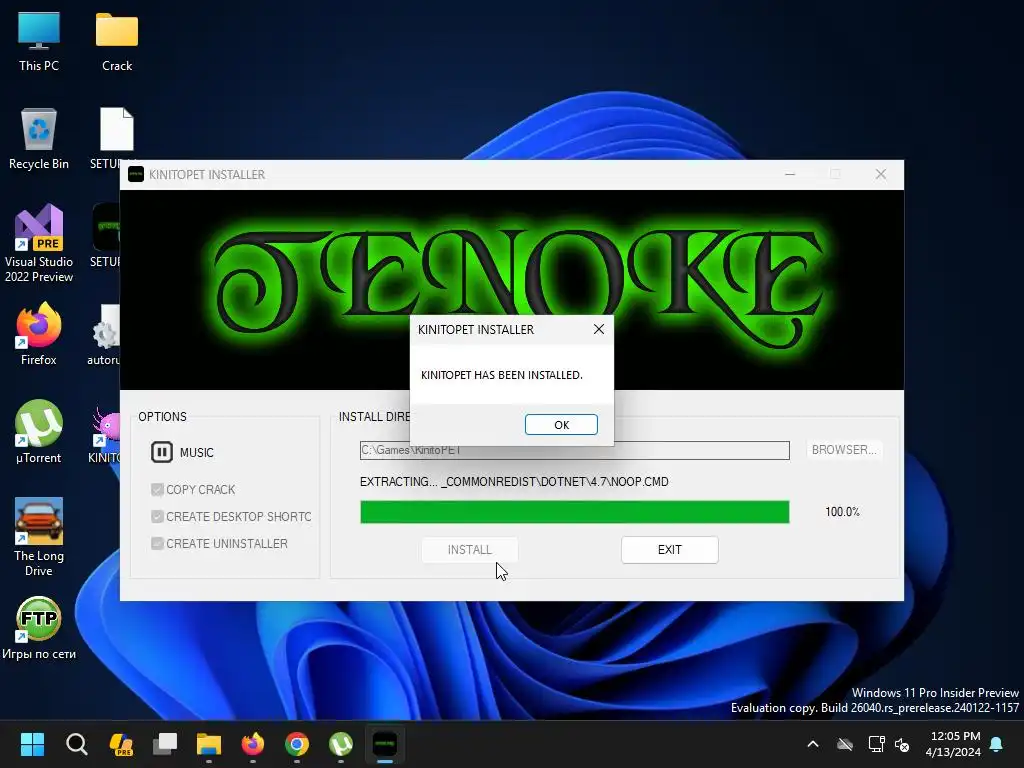Screen dimensions: 1024x768
Task: Open Copilot preview icon in taskbar
Action: (121, 744)
